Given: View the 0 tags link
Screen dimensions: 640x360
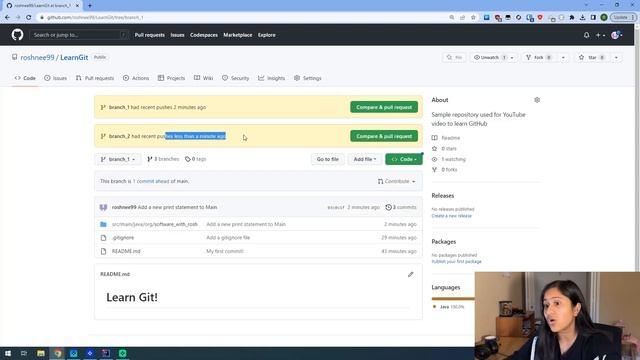Looking at the screenshot, I should pyautogui.click(x=196, y=159).
